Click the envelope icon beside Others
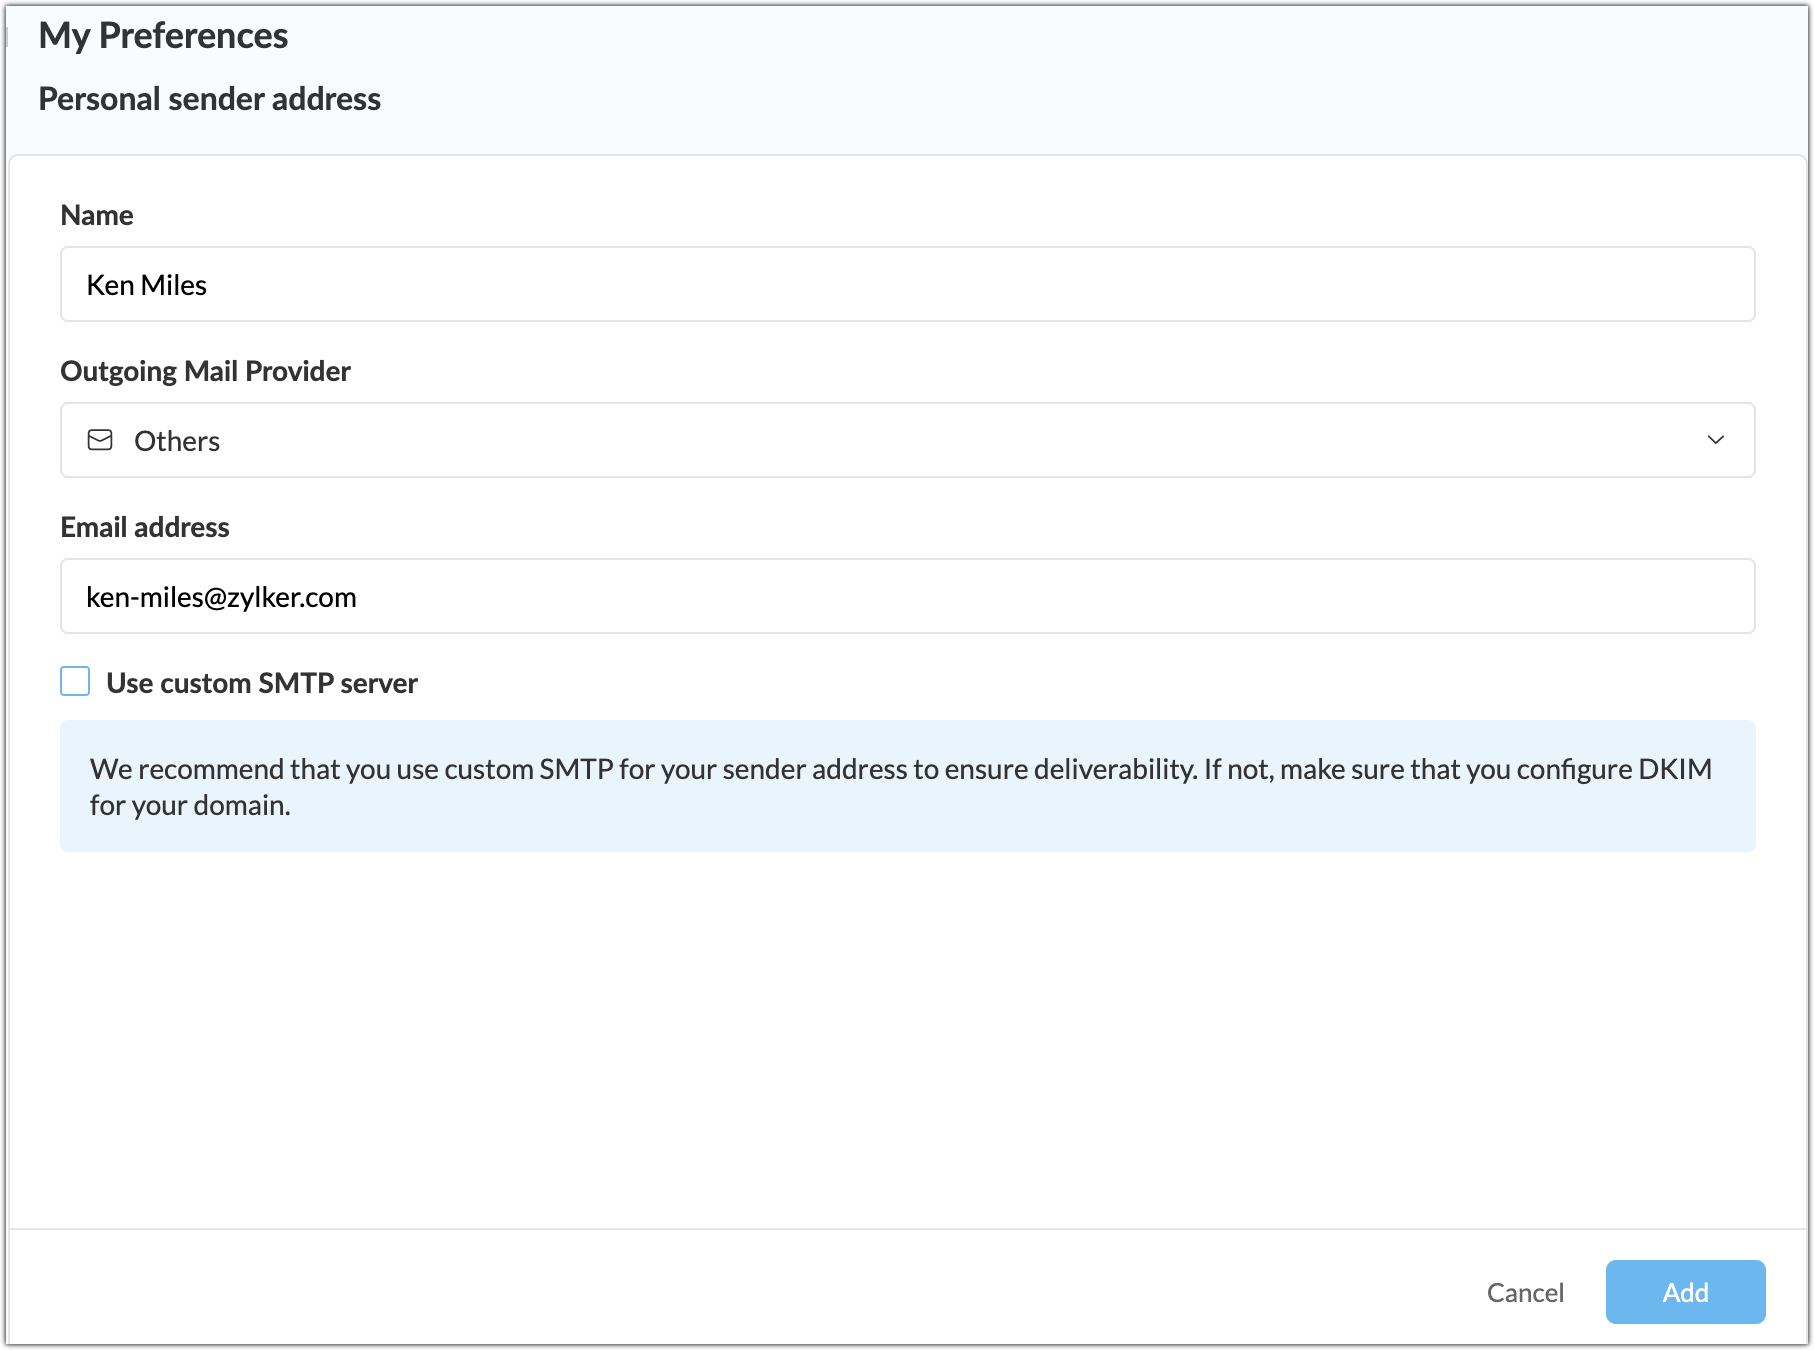This screenshot has height=1350, width=1814. (x=100, y=440)
